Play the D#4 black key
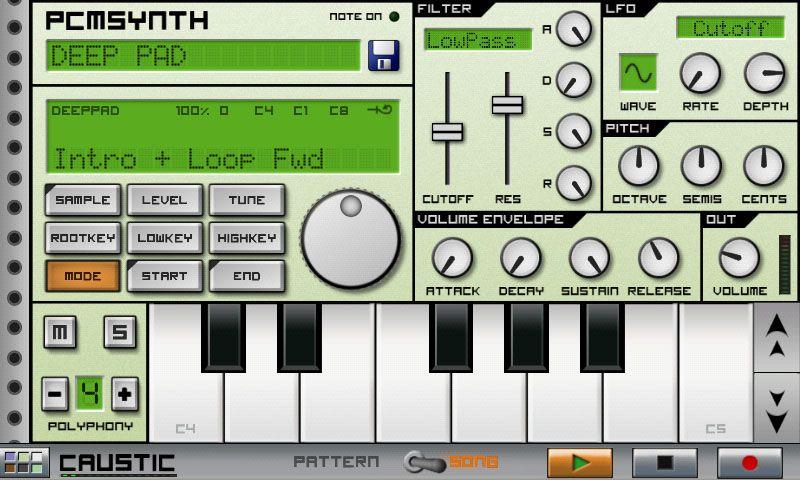Viewport: 800px width, 480px height. [299, 337]
